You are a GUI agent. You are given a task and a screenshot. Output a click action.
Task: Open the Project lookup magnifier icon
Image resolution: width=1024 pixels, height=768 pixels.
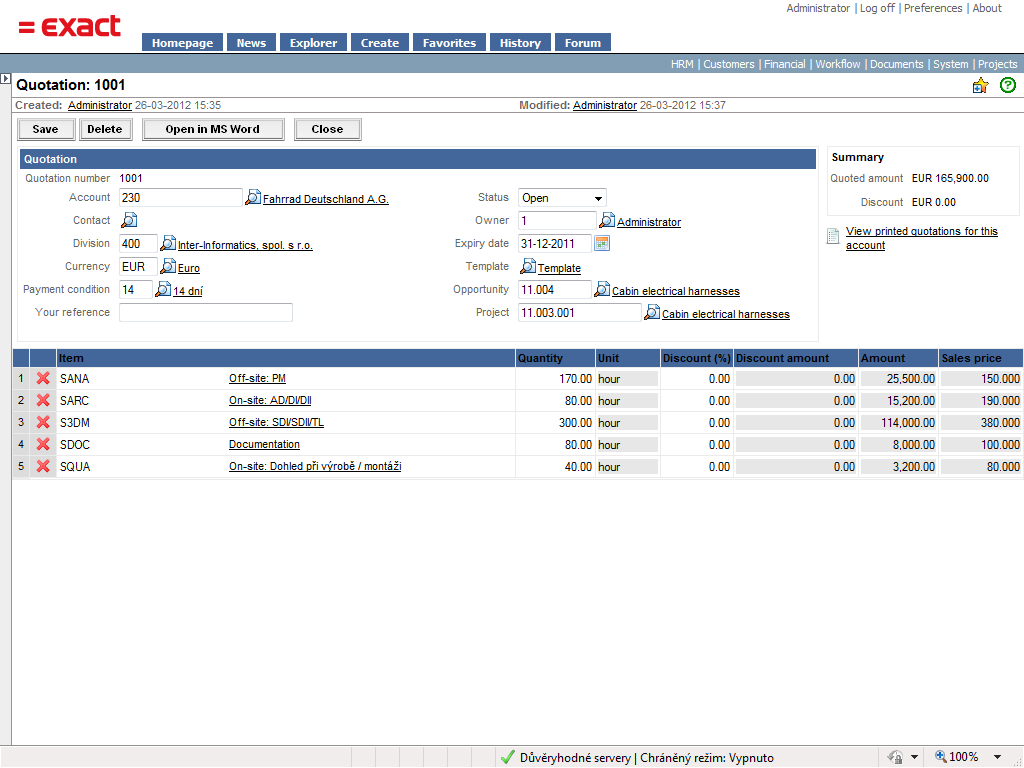tap(652, 312)
